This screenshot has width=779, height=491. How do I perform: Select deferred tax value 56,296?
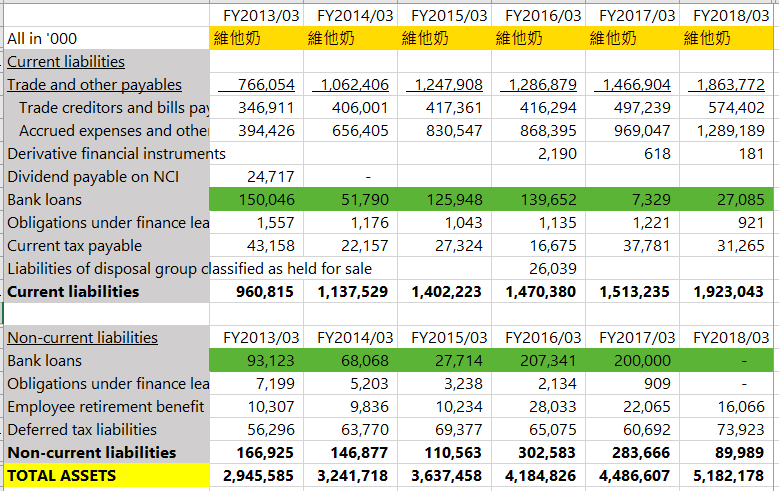256,429
